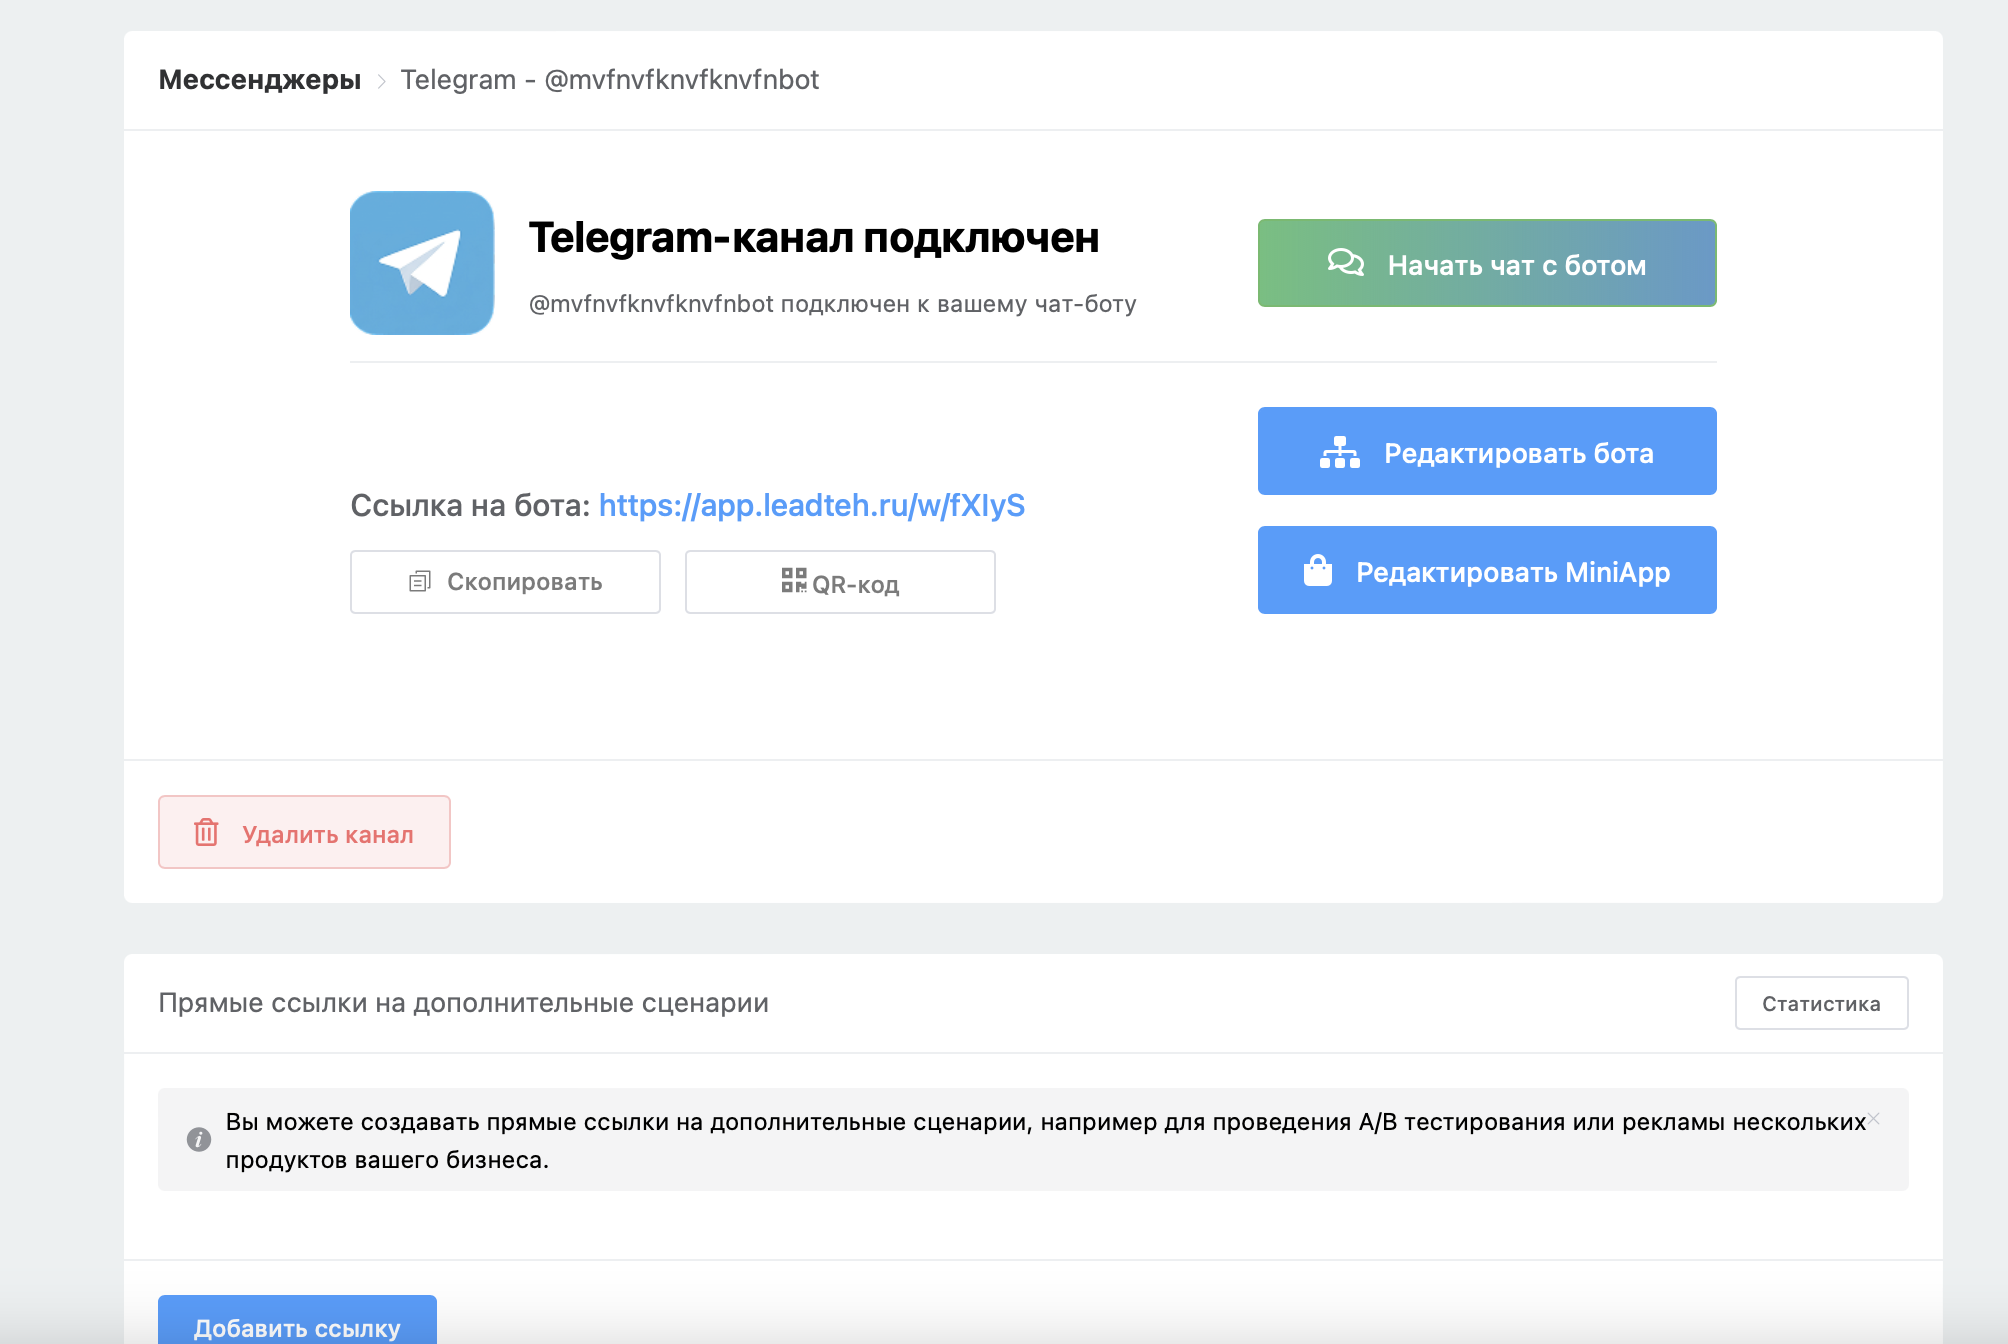Open Редактировать бота button
The height and width of the screenshot is (1344, 2008).
[x=1487, y=451]
